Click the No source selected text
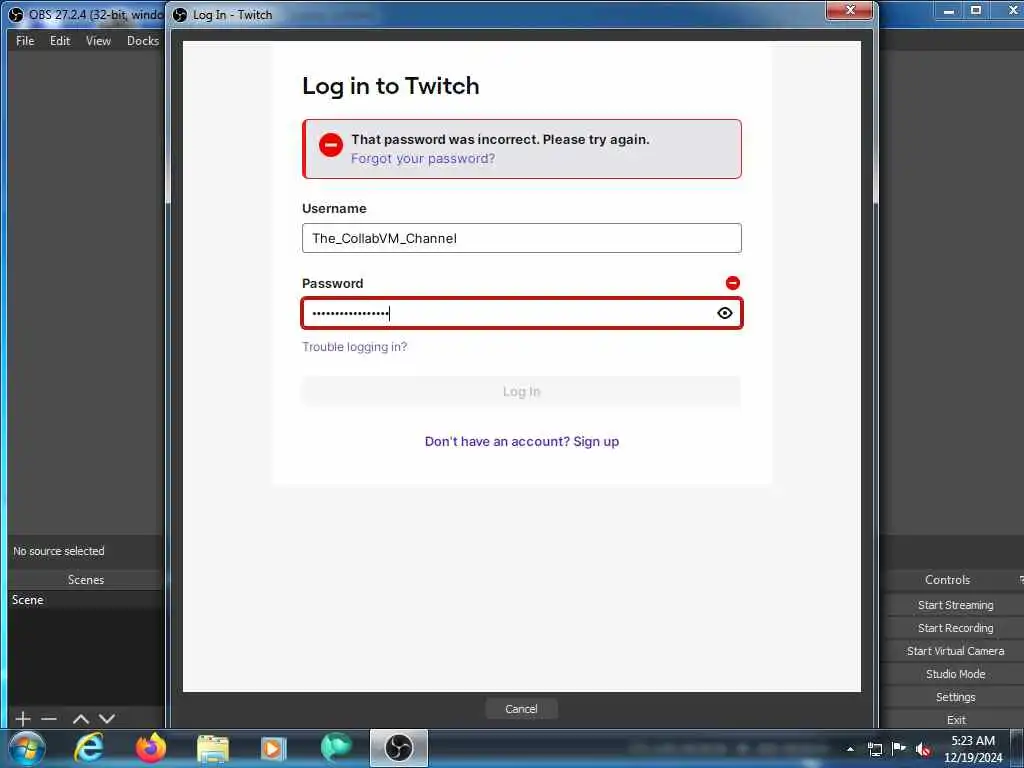1024x768 pixels. tap(59, 551)
